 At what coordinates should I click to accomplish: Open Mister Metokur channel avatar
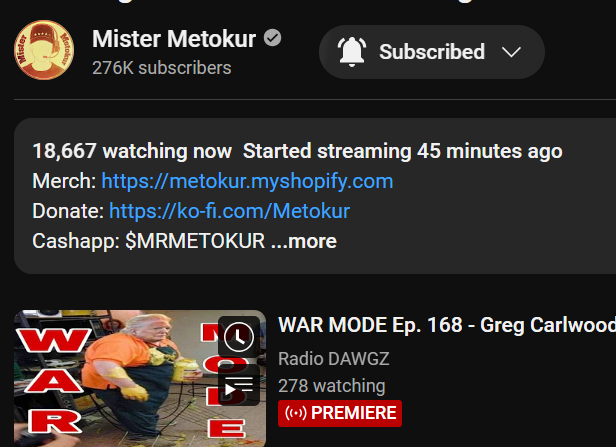[x=44, y=50]
